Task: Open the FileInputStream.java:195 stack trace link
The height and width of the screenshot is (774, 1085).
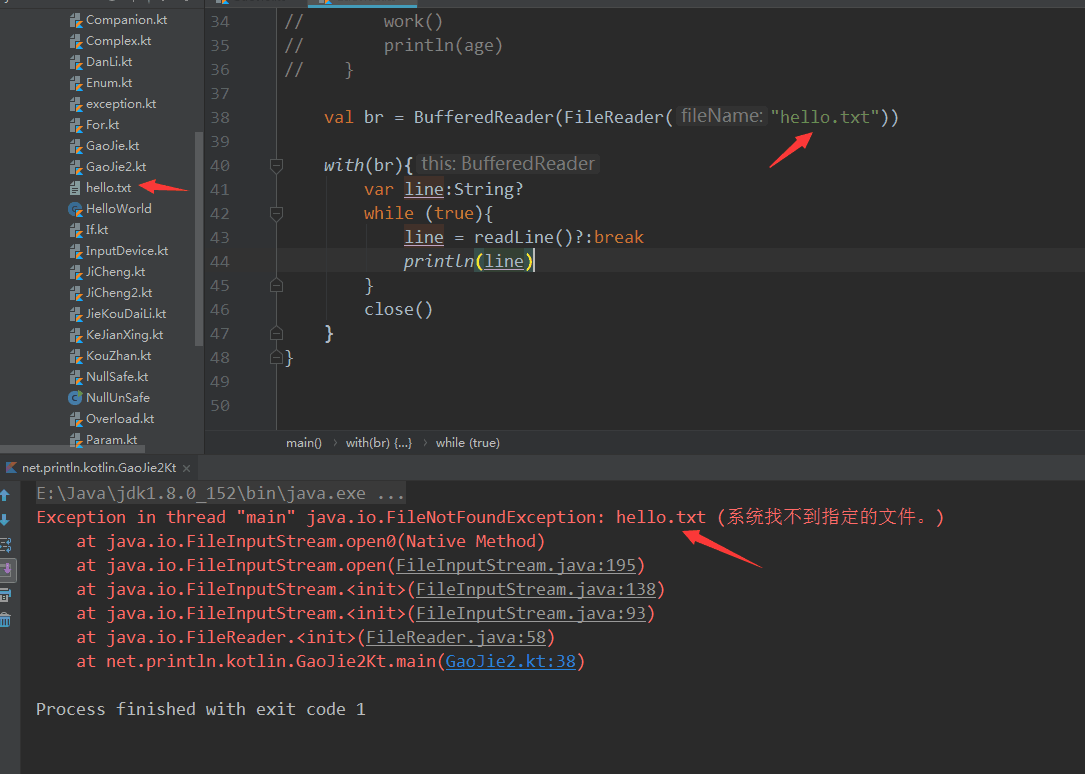Action: click(x=516, y=565)
